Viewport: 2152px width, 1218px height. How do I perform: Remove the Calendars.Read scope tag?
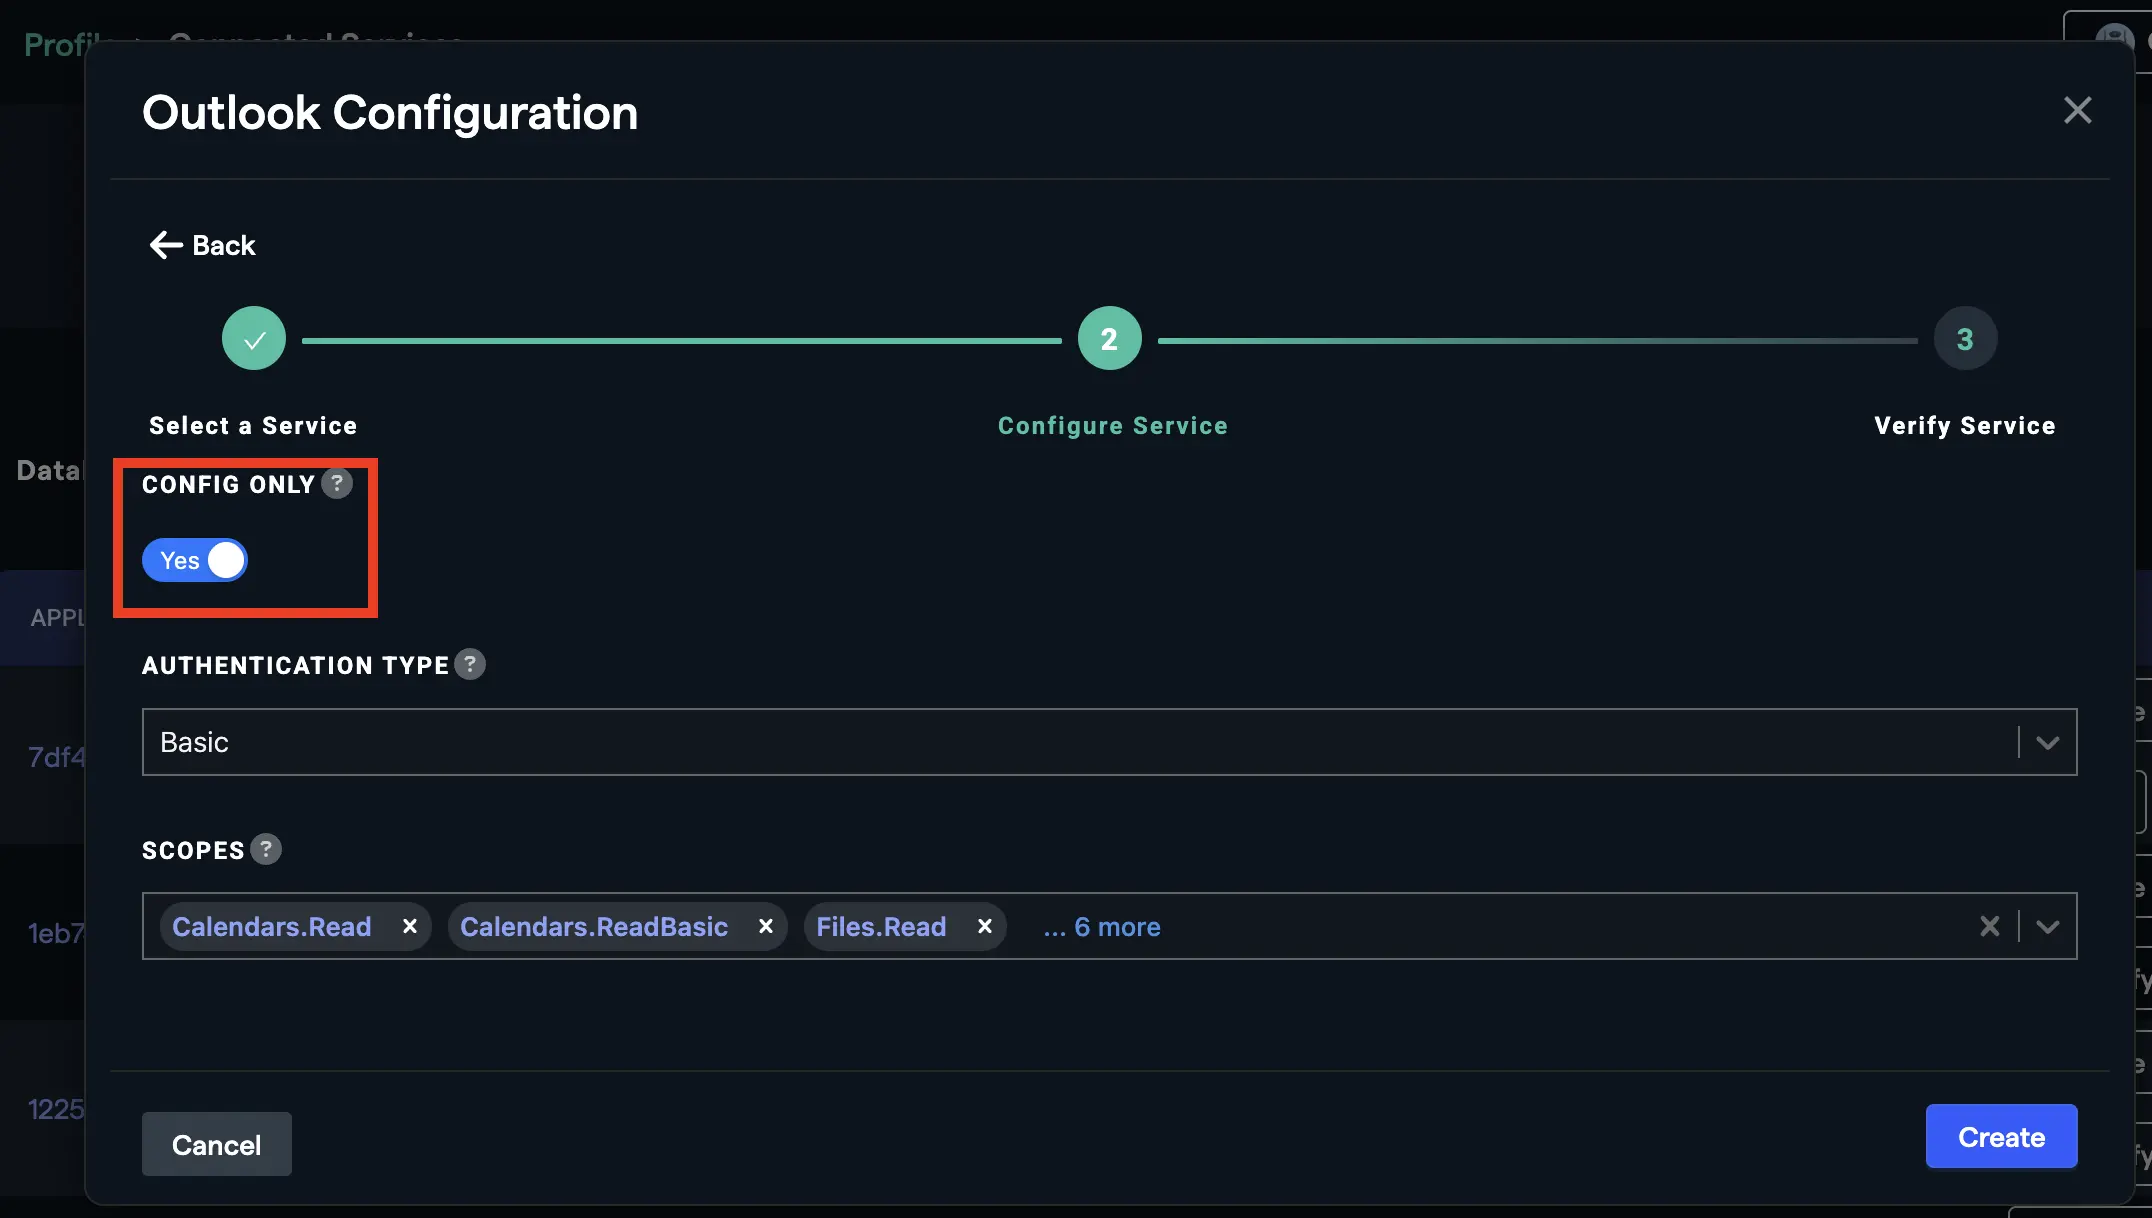[x=410, y=927]
